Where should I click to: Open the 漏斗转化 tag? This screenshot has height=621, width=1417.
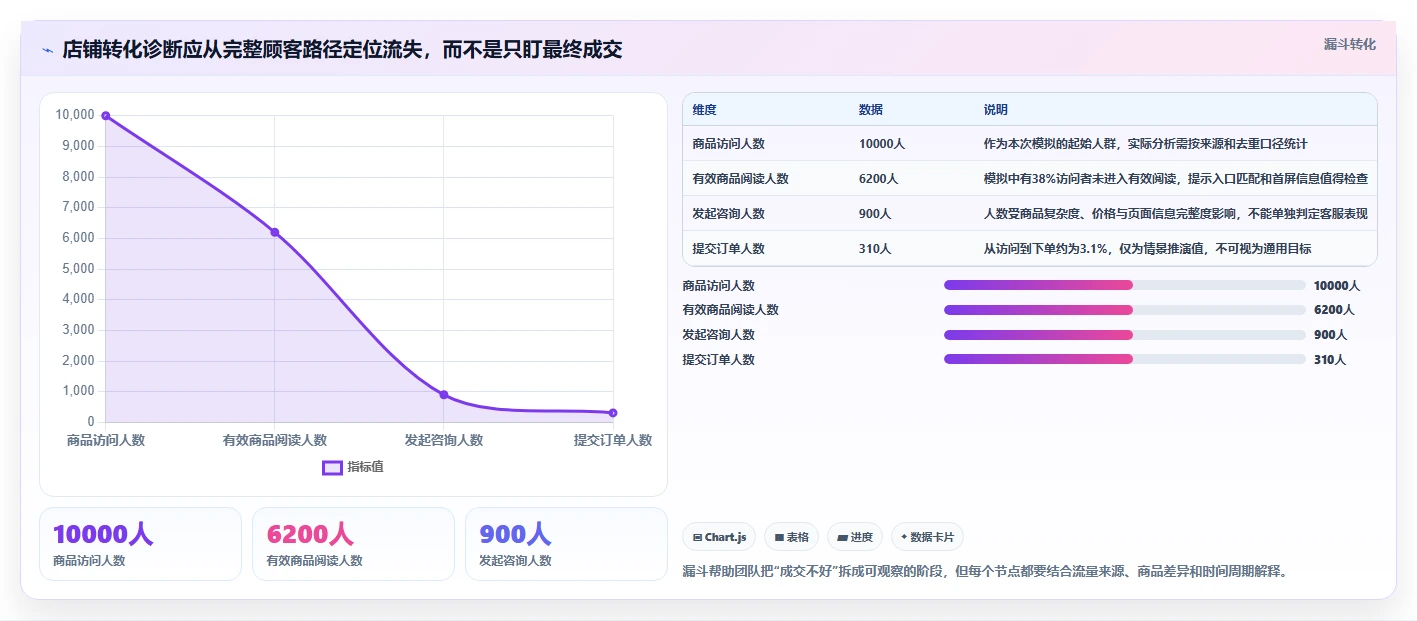(x=1349, y=45)
